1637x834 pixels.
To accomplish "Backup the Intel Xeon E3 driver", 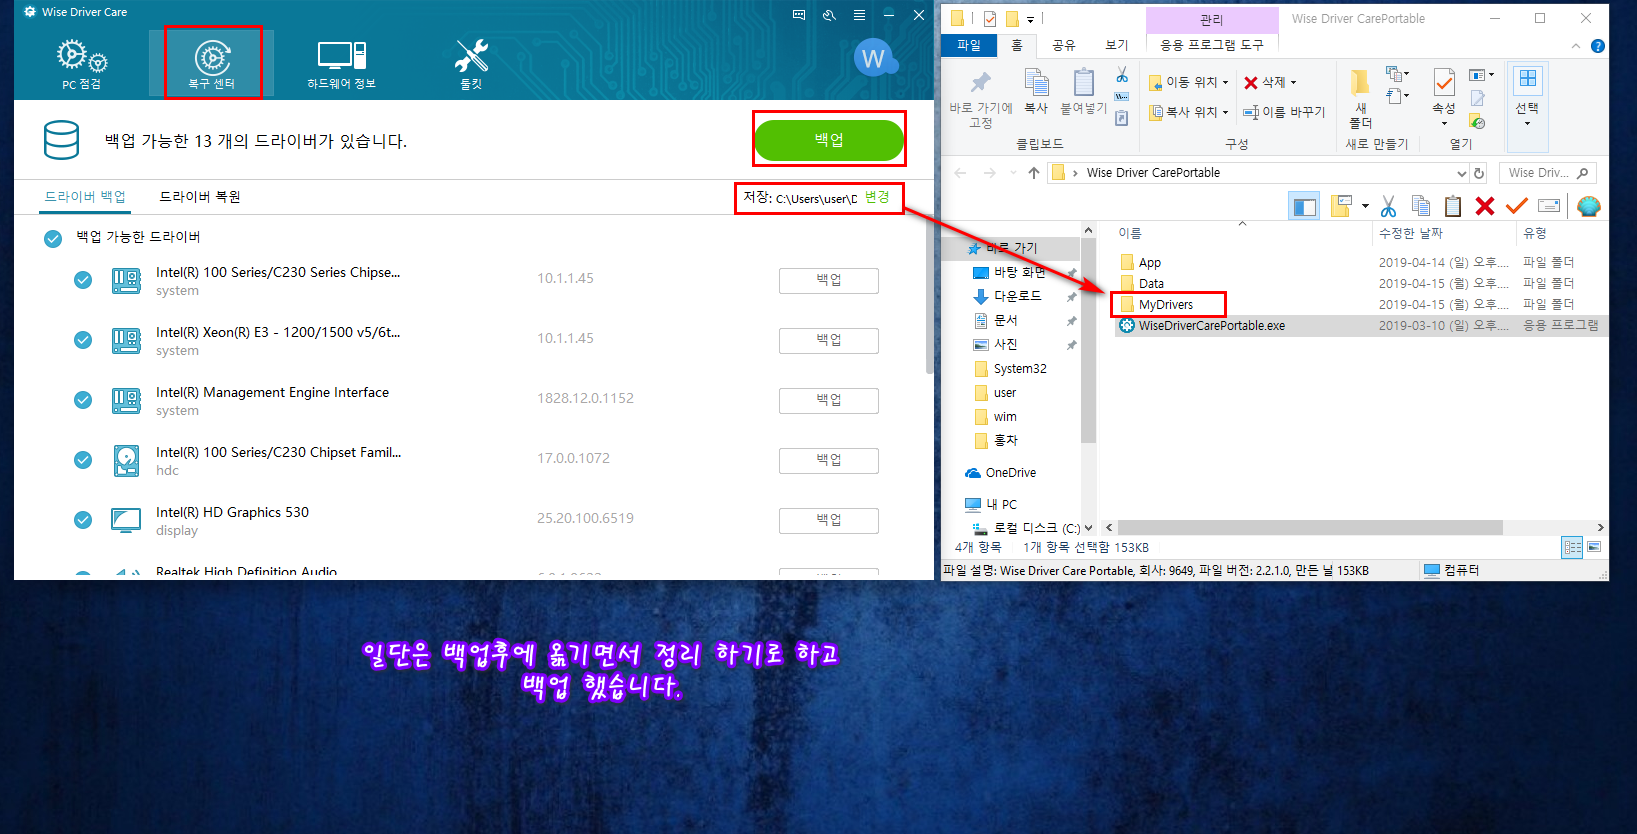I will [x=829, y=341].
